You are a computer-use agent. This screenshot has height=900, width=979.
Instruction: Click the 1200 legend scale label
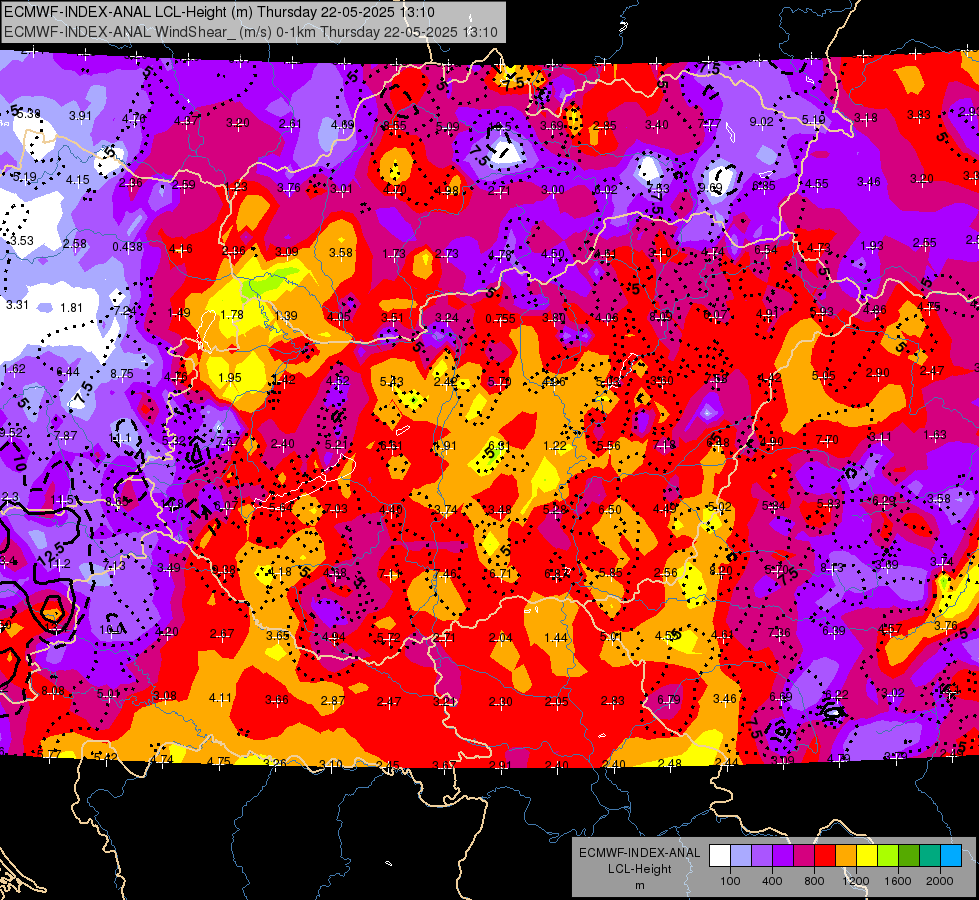coord(855,881)
